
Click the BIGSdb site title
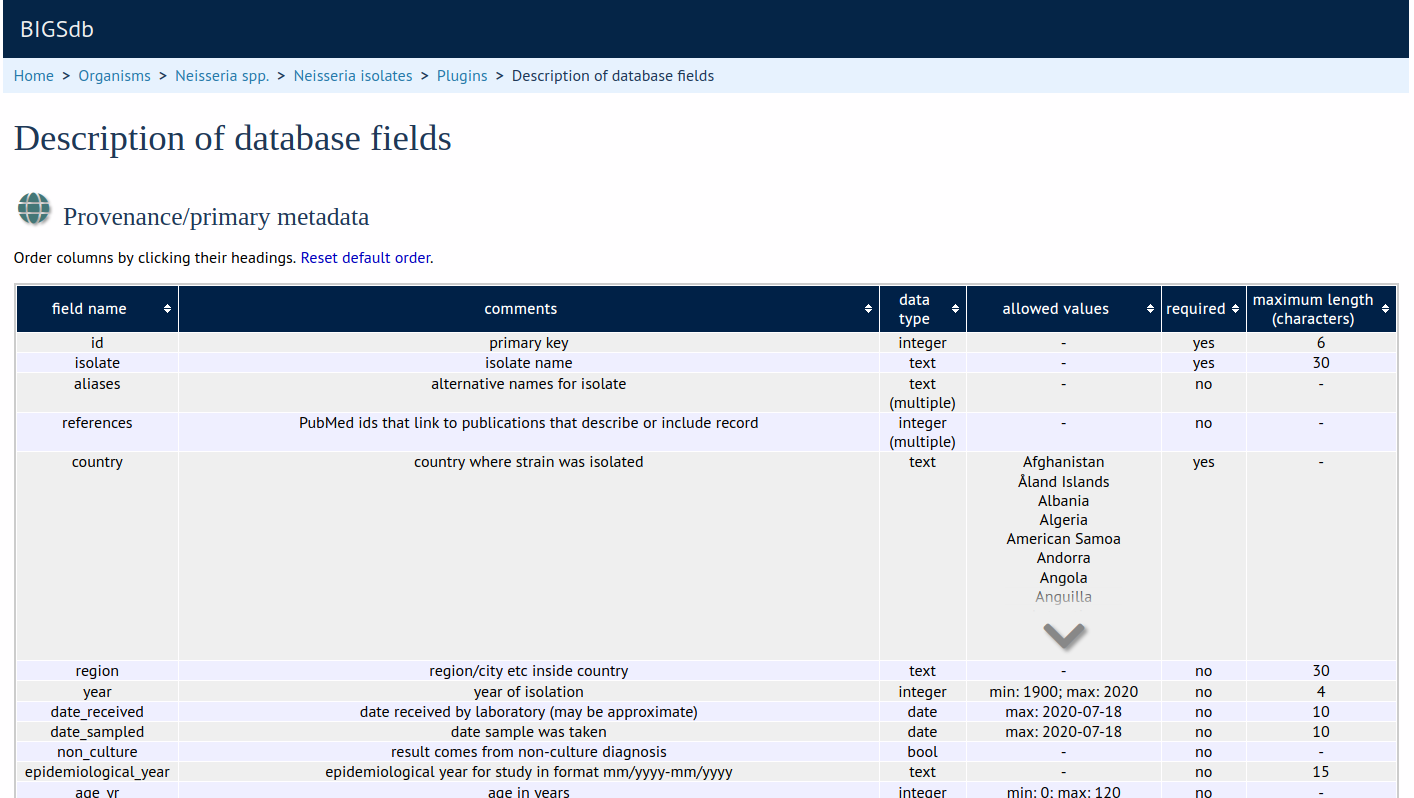click(x=57, y=29)
